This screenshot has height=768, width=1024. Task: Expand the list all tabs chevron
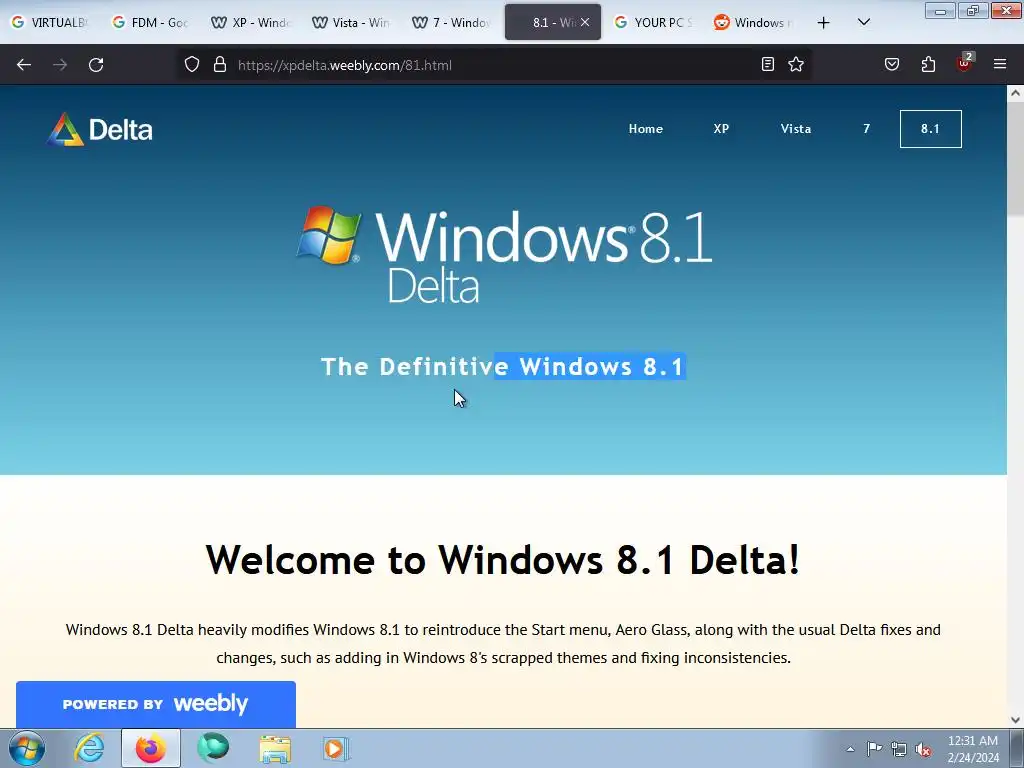click(x=863, y=22)
